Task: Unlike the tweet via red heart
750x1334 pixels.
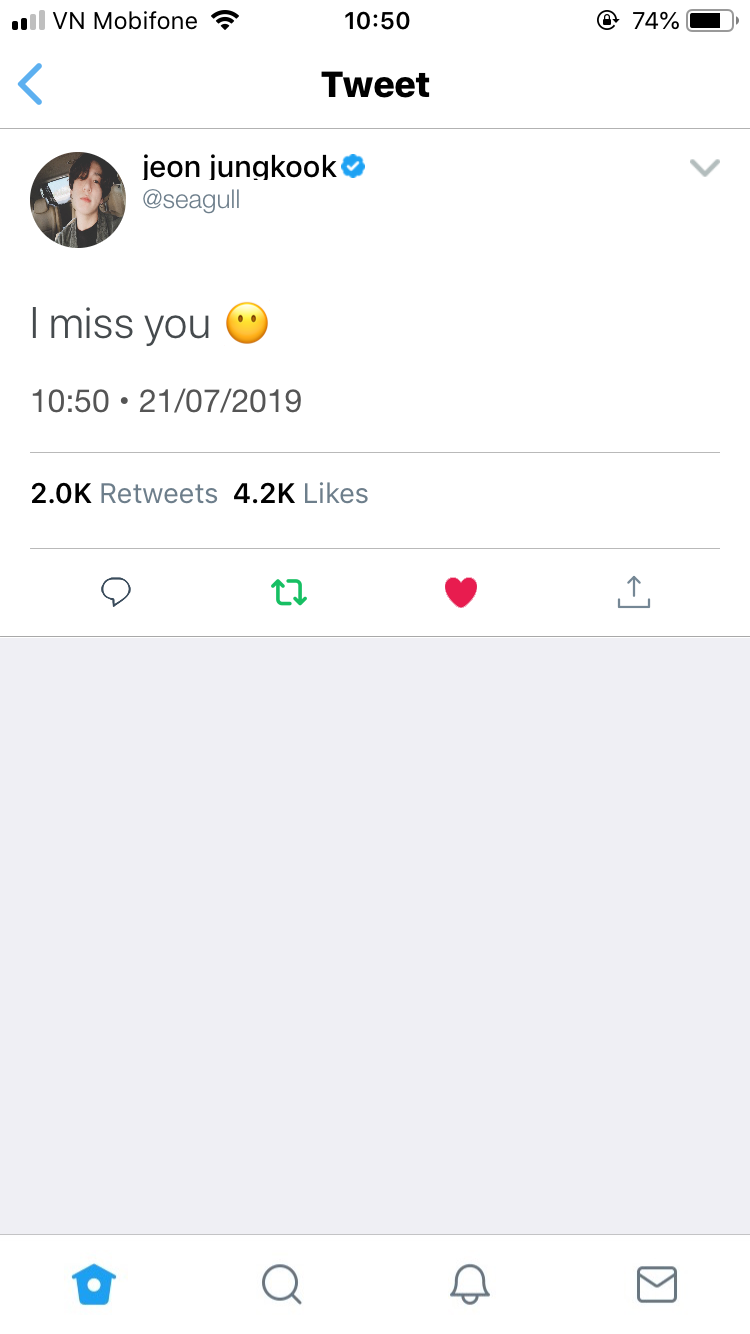Action: [x=461, y=592]
